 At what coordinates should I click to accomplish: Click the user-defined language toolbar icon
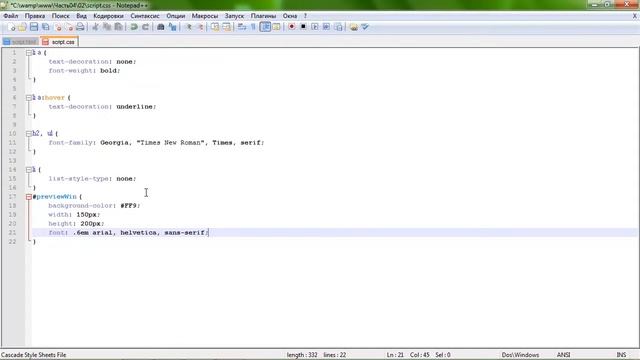click(277, 27)
